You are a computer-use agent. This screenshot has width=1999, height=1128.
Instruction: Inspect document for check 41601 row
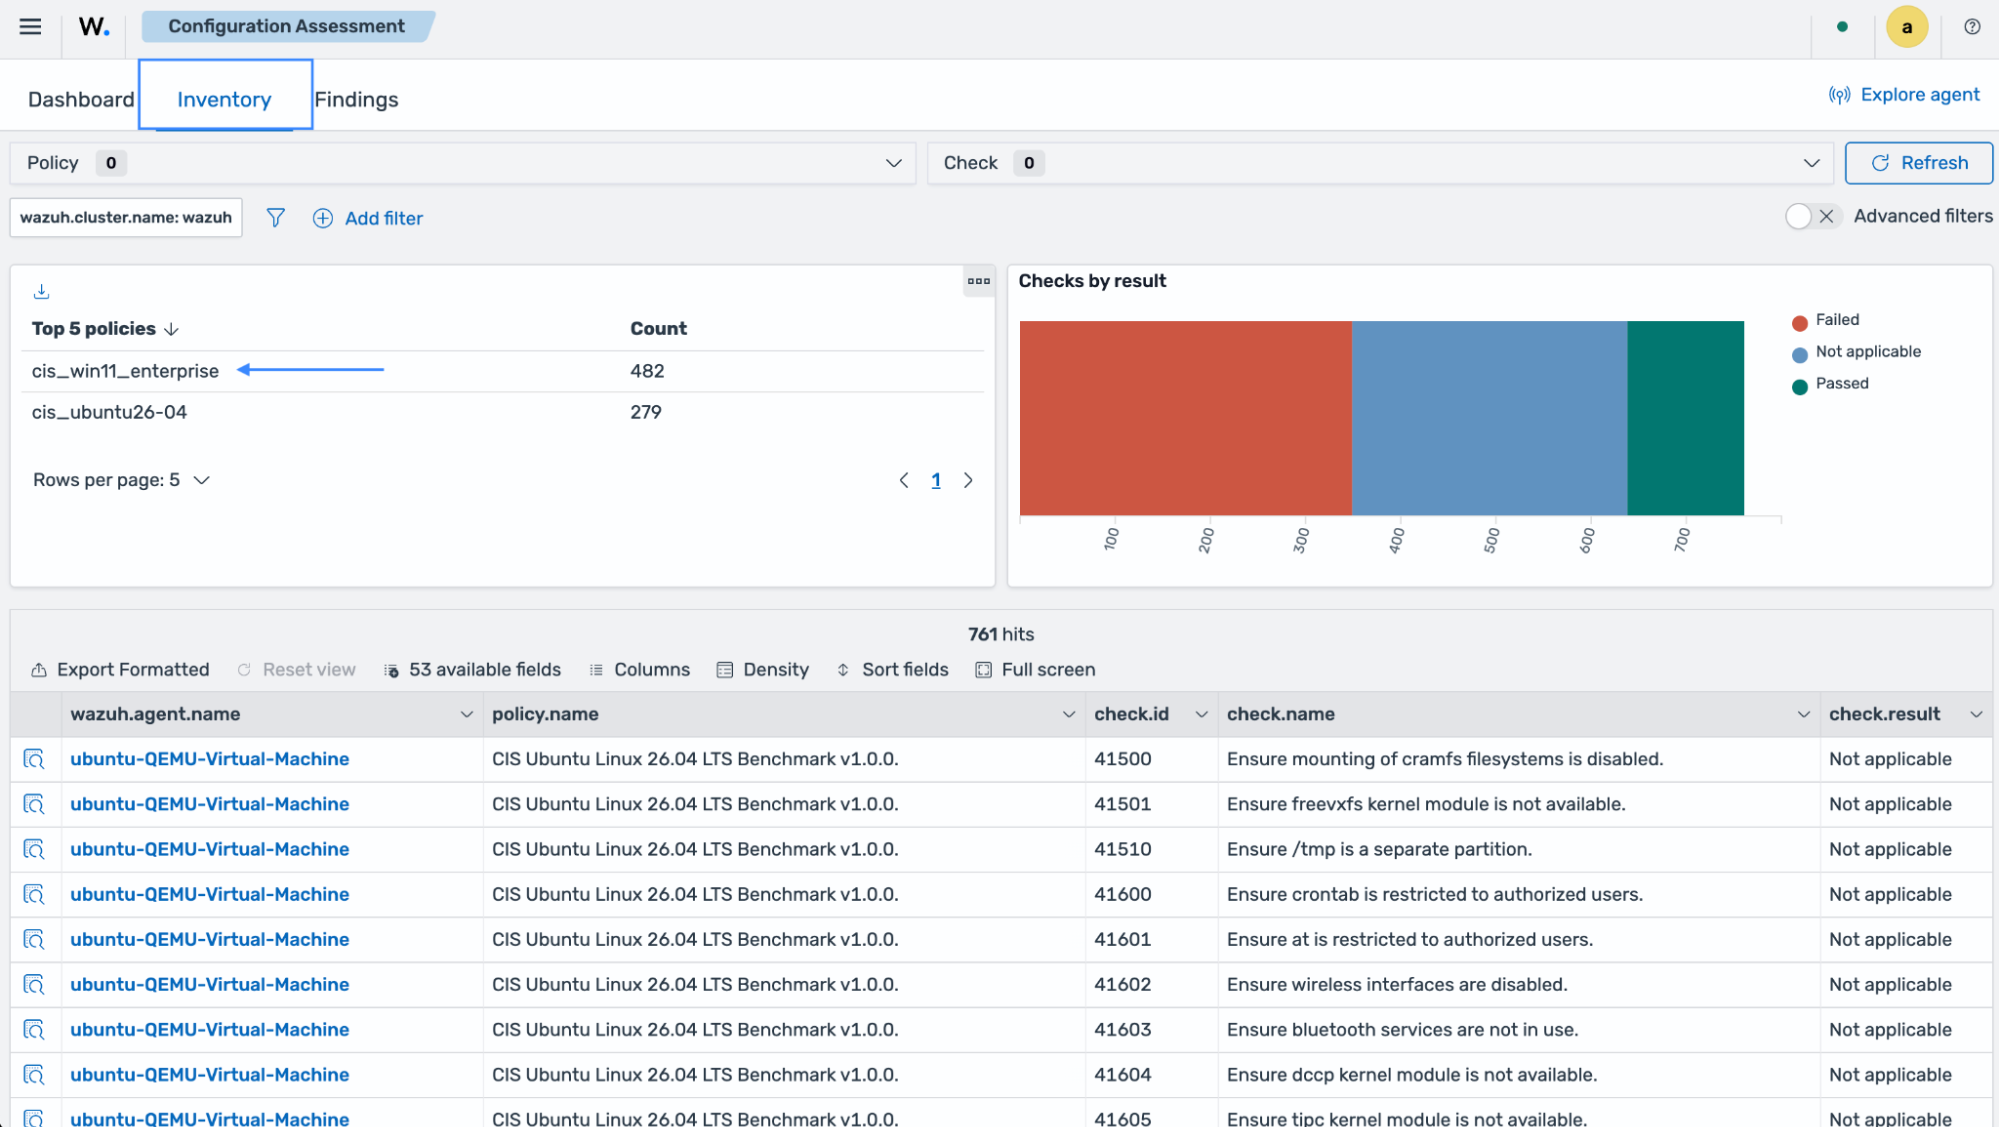pyautogui.click(x=34, y=939)
